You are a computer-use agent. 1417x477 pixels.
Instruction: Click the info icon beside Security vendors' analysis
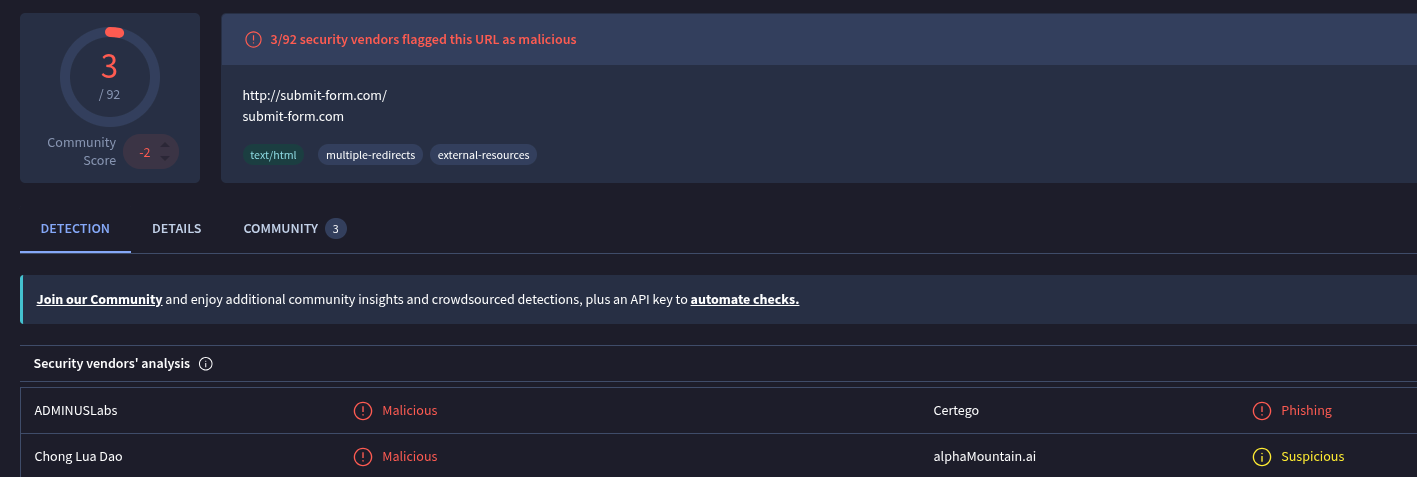tap(206, 364)
